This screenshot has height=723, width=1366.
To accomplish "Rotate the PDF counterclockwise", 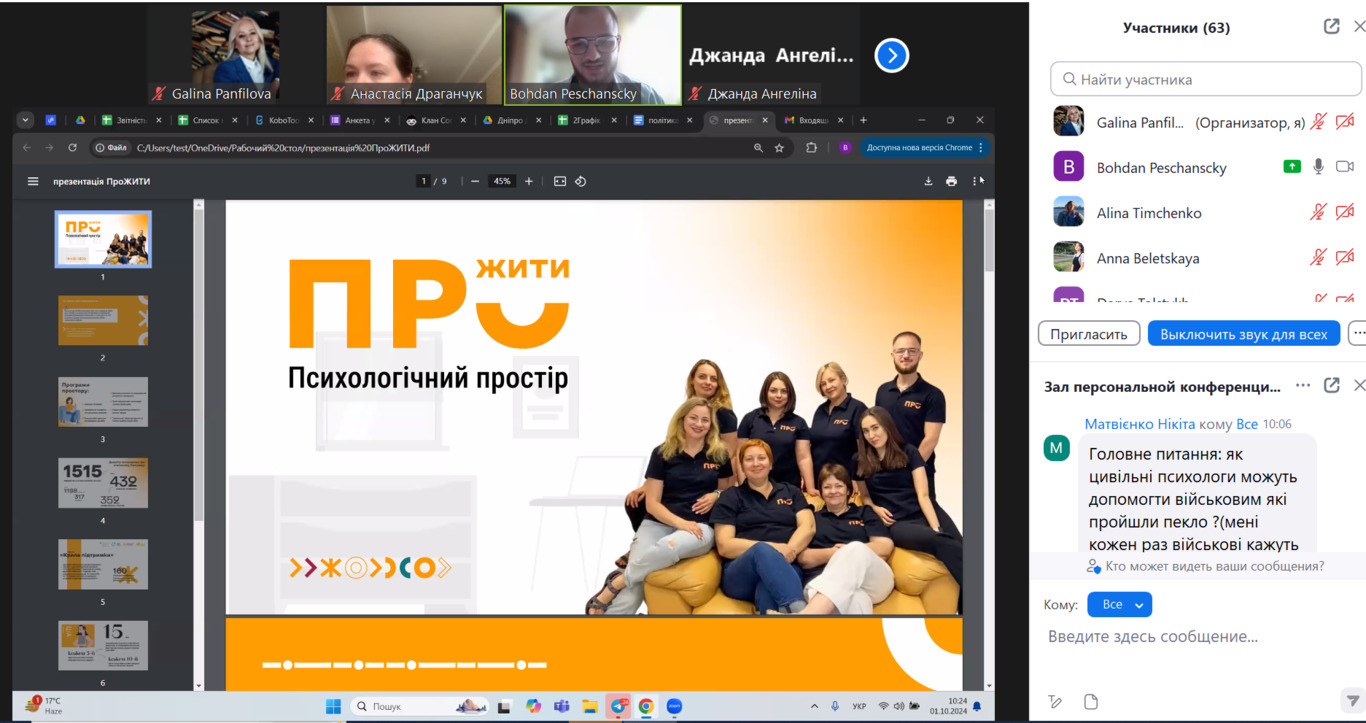I will tap(580, 181).
